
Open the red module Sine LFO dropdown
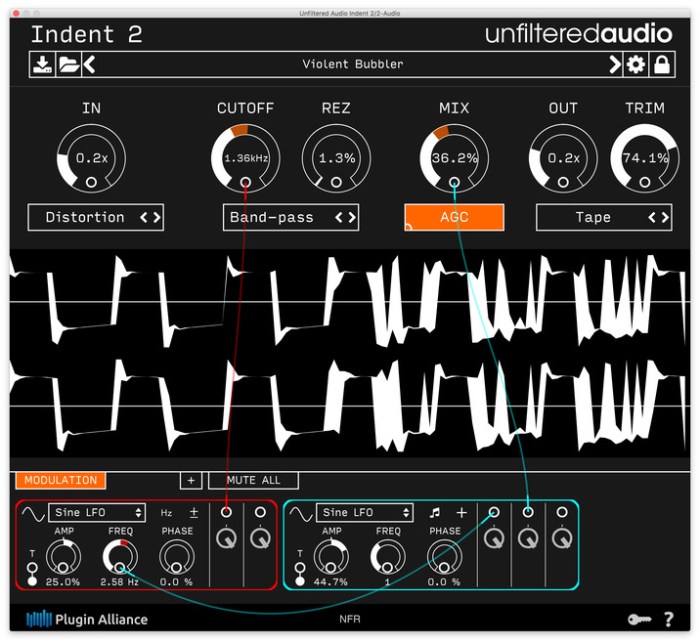[97, 513]
